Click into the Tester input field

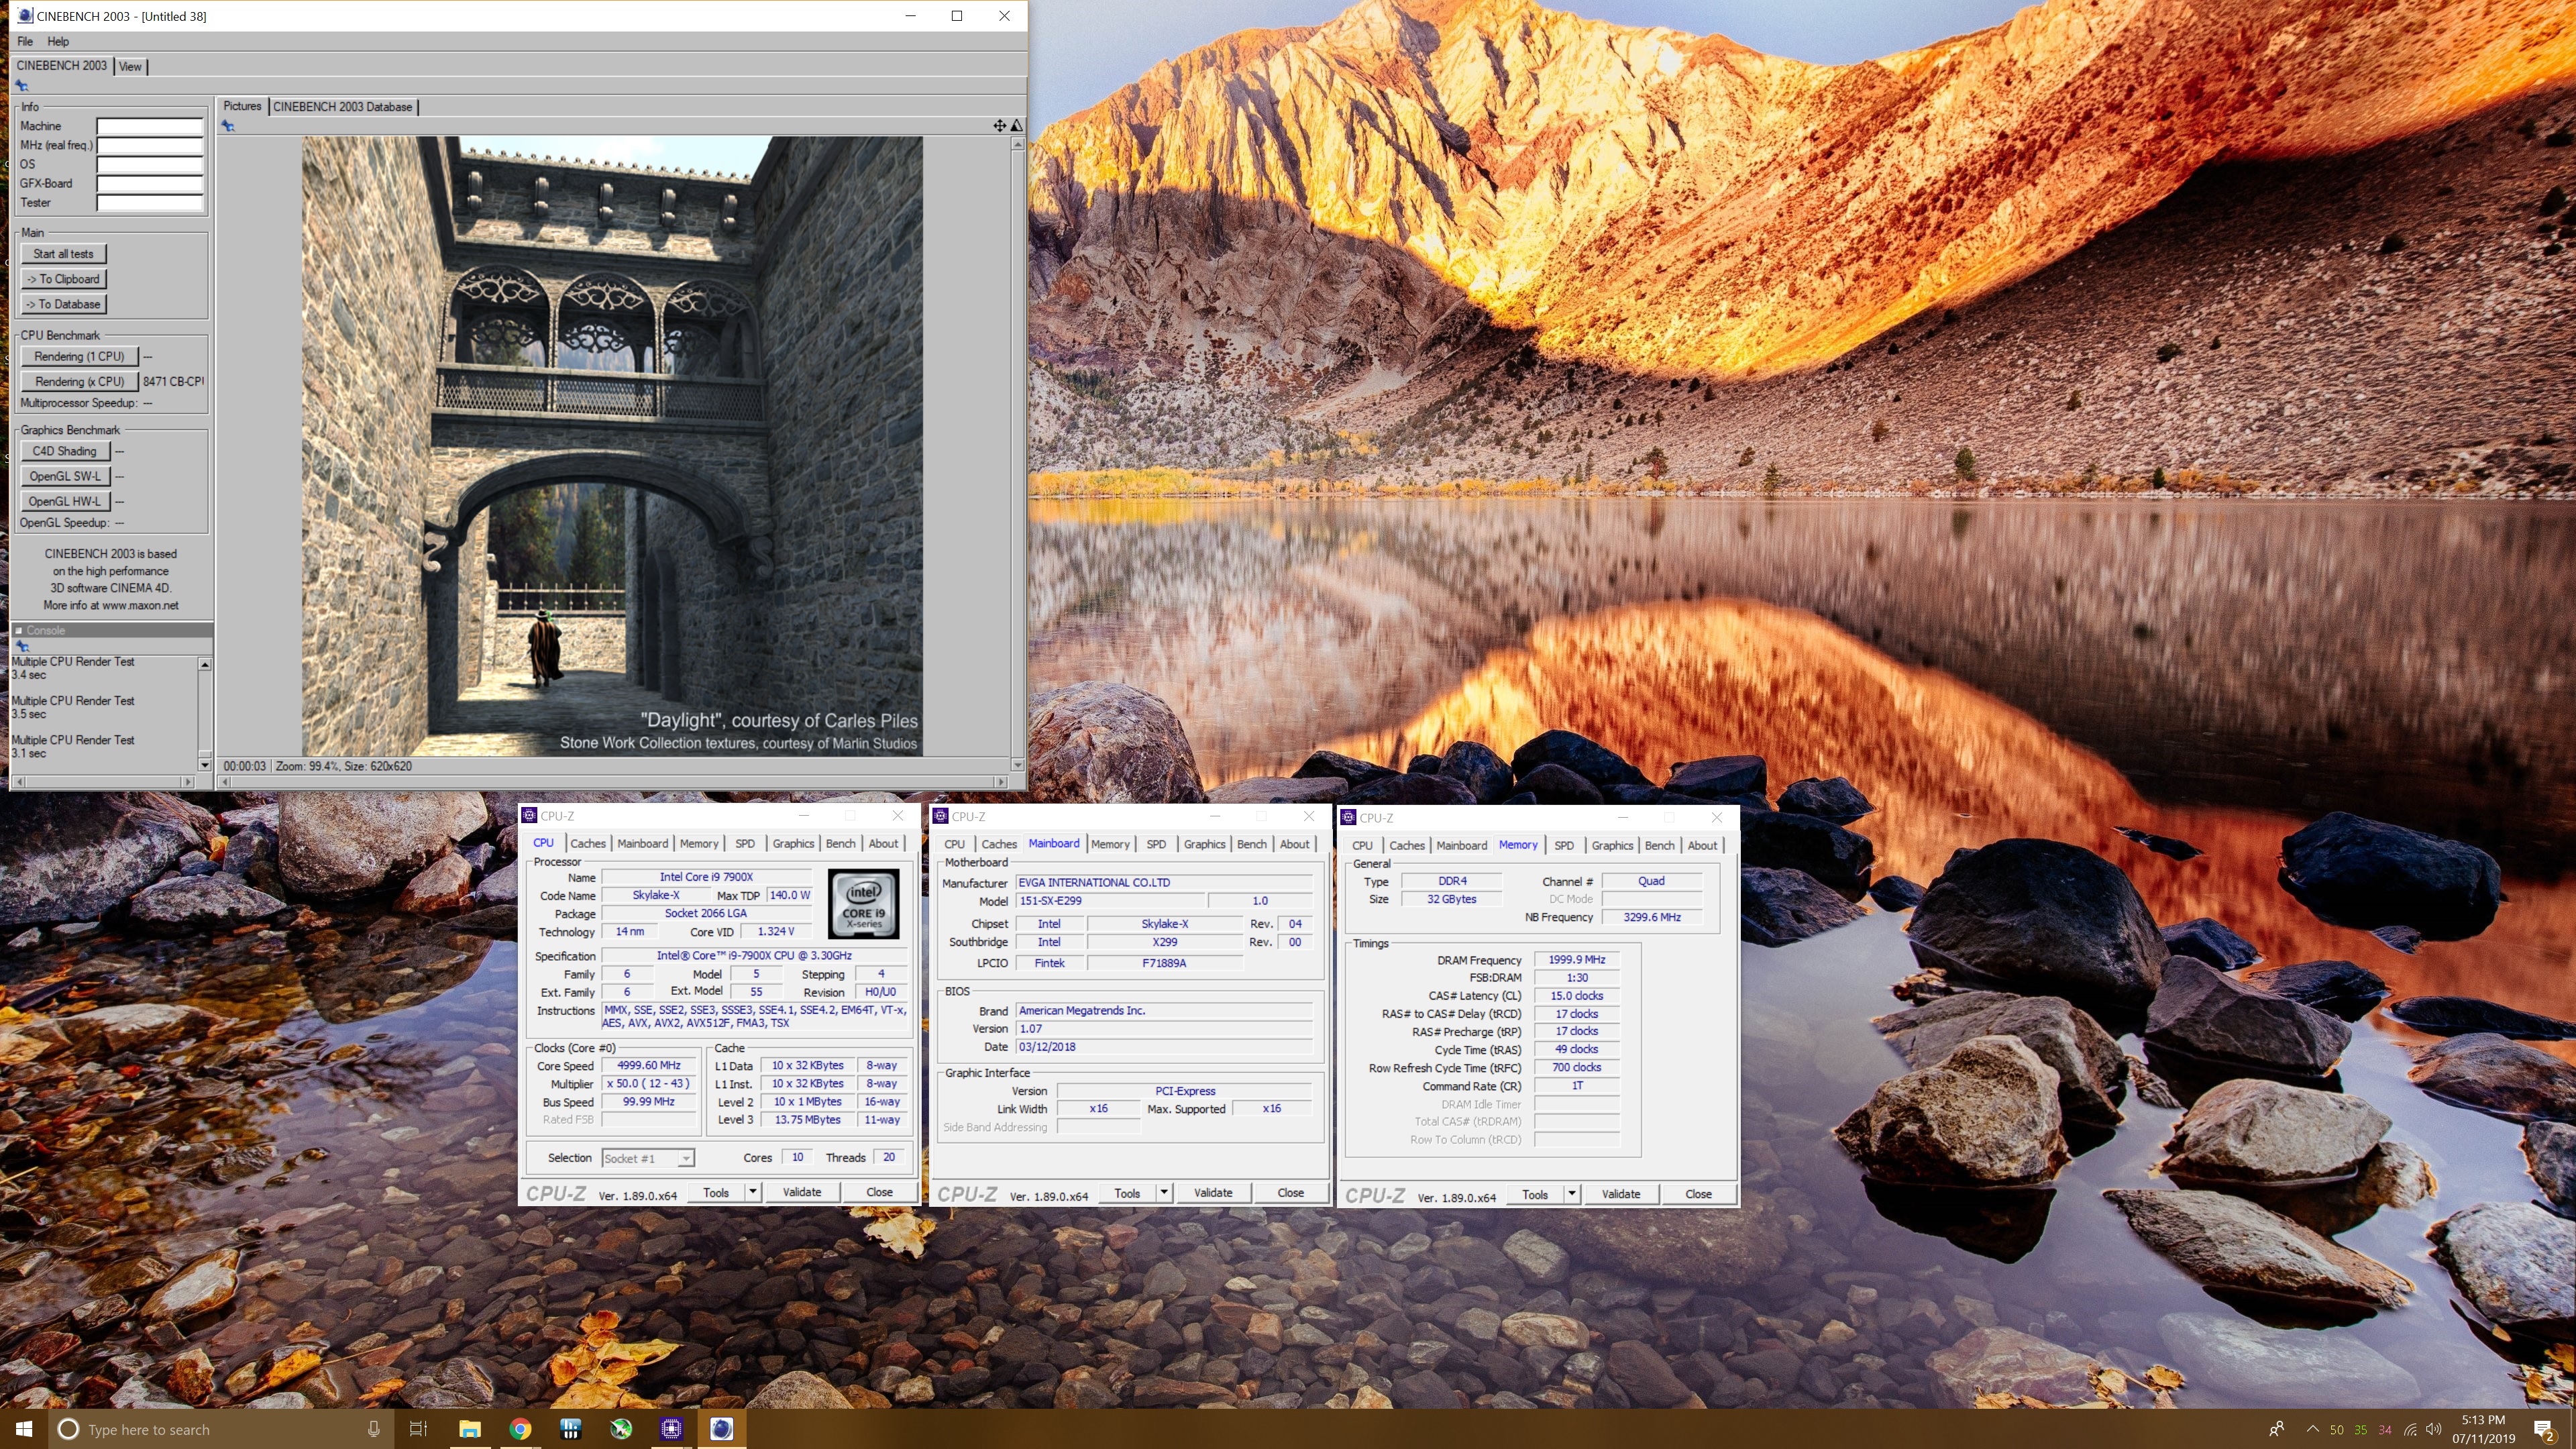150,203
